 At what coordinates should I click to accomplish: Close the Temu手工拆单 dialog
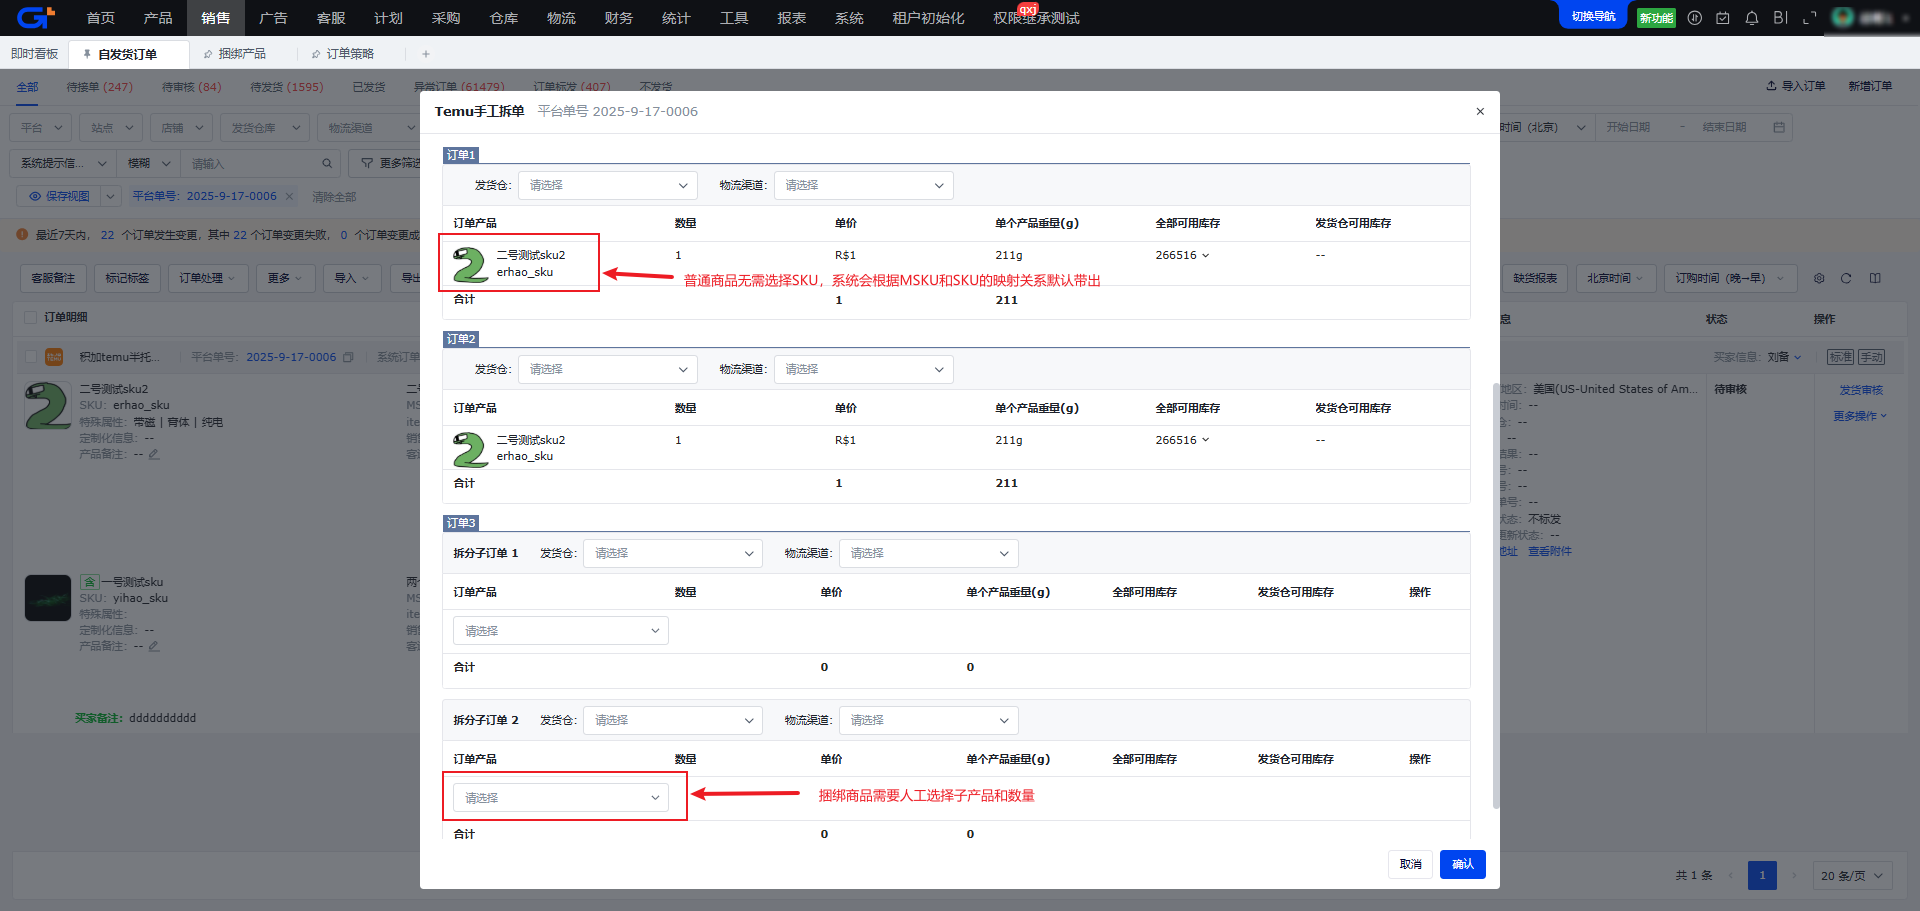pyautogui.click(x=1480, y=111)
